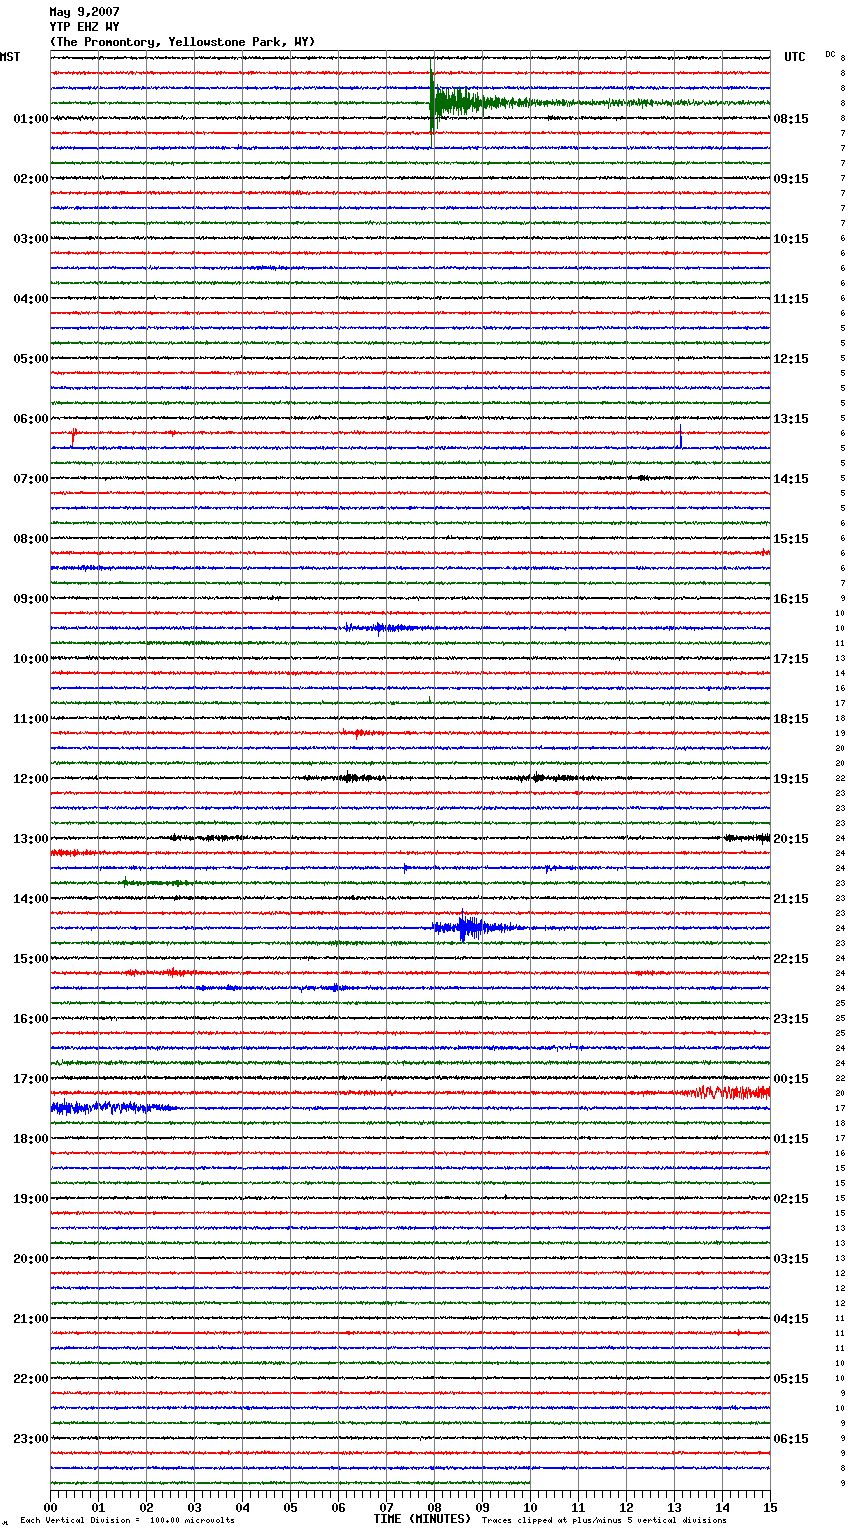Click the 07:00 MST row label
This screenshot has height=1534, width=850.
31,479
